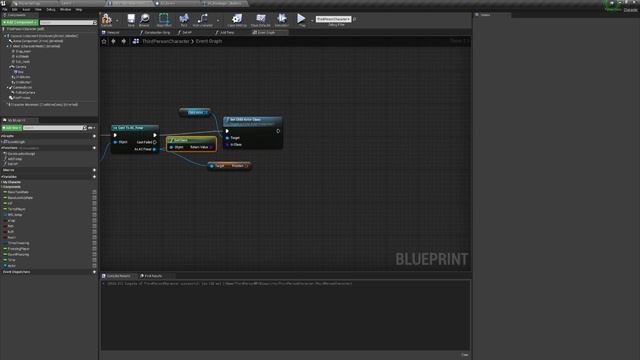Open the Compile options dropdown arrow
This screenshot has height=360, width=640.
(x=117, y=20)
